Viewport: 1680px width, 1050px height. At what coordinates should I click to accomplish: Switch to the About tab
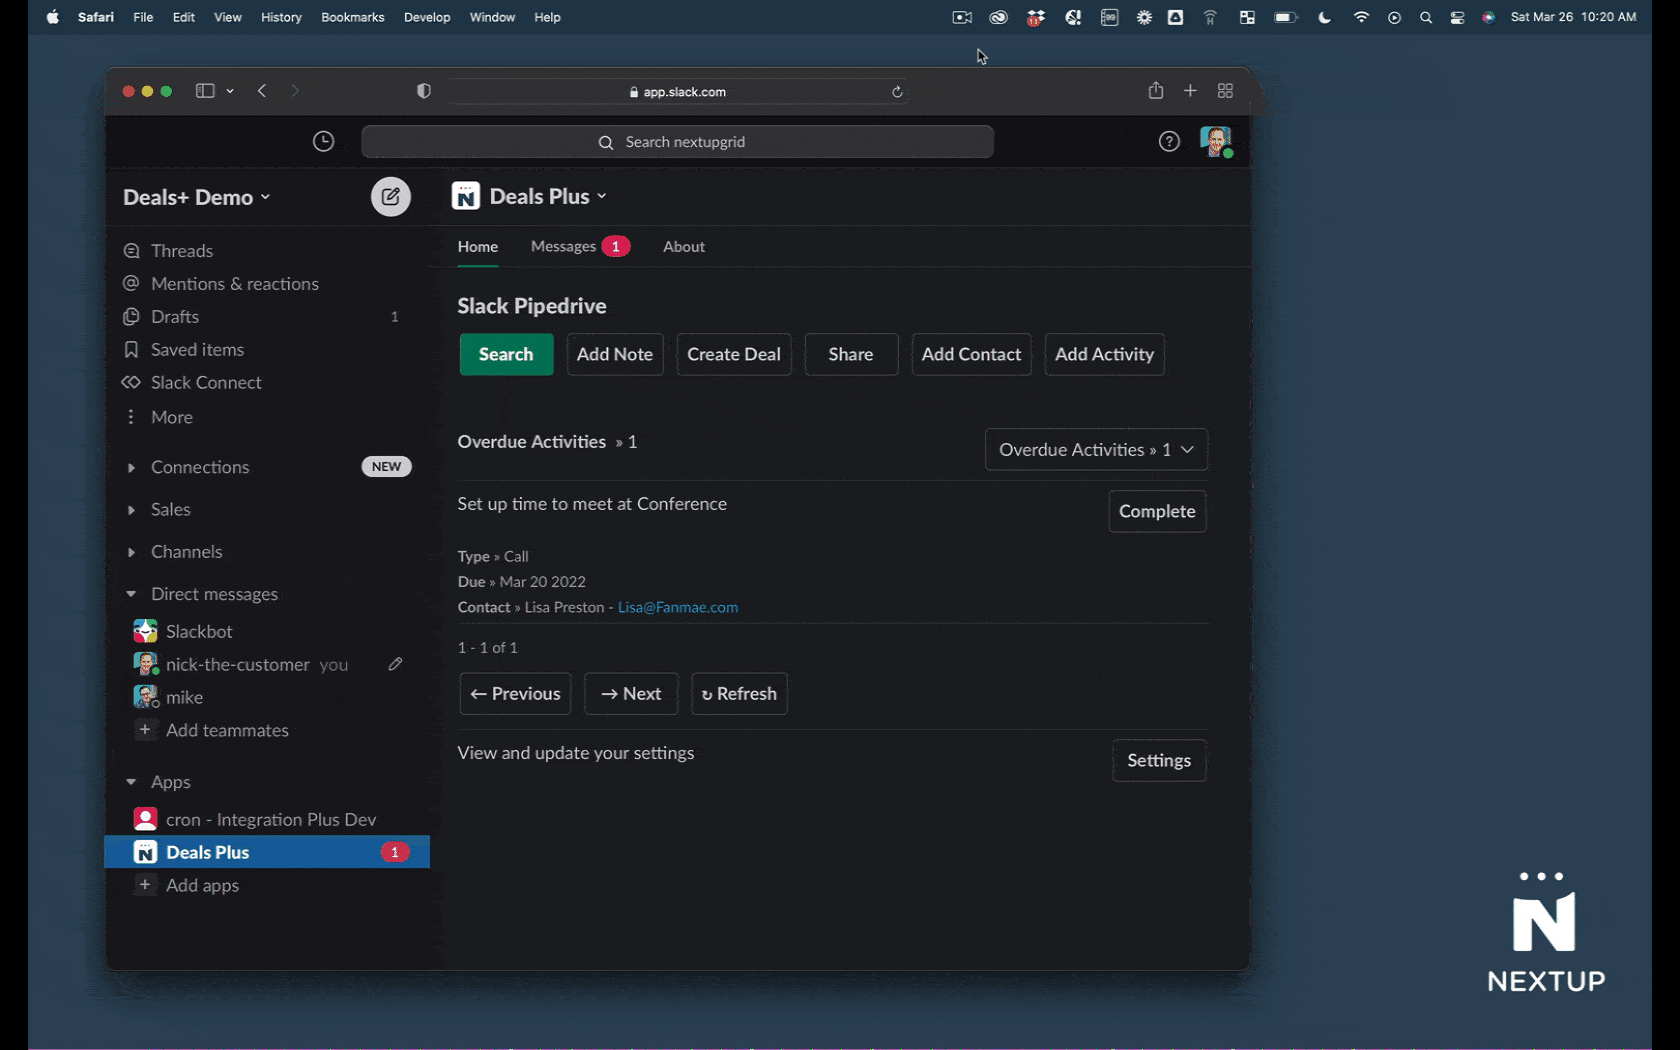tap(684, 246)
